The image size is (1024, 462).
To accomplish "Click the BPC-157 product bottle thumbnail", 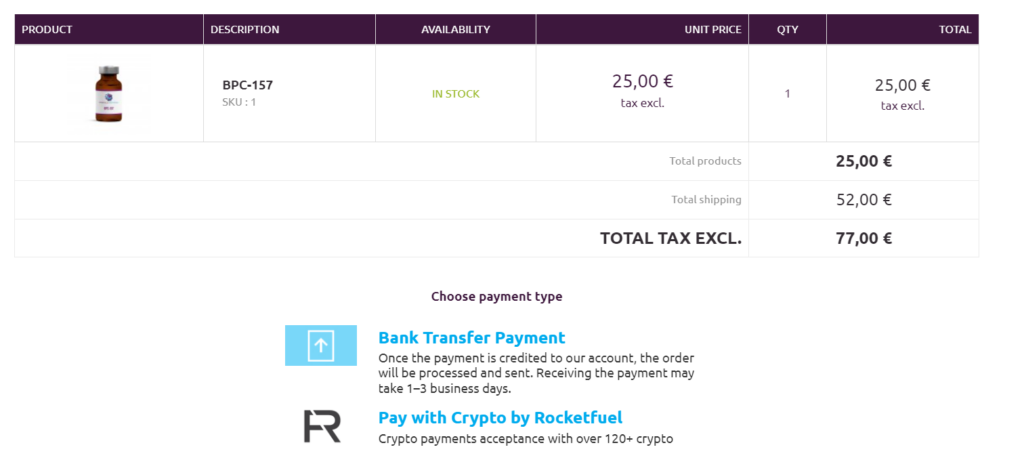I will (x=108, y=94).
